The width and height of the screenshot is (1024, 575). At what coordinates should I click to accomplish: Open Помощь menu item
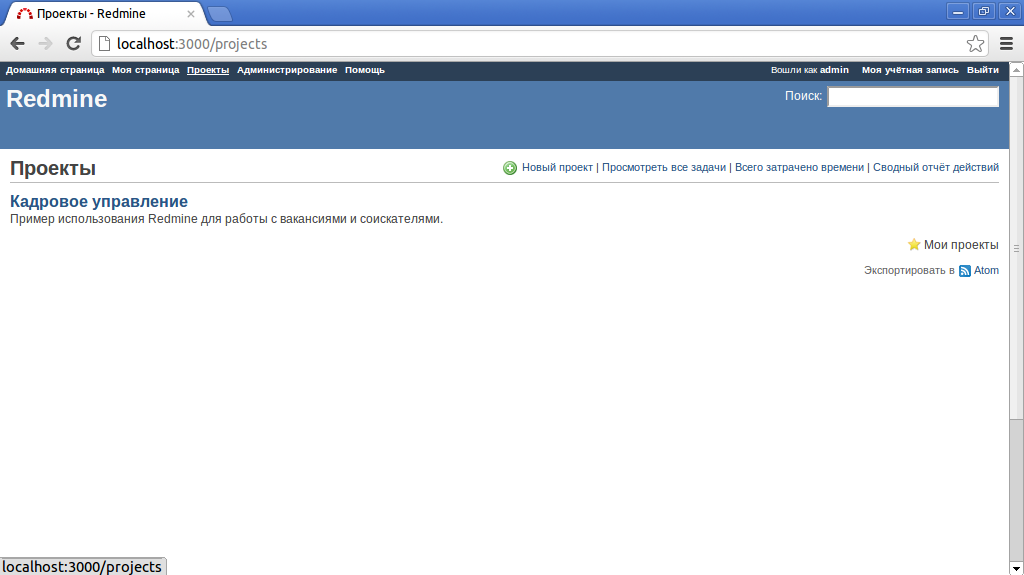click(364, 70)
